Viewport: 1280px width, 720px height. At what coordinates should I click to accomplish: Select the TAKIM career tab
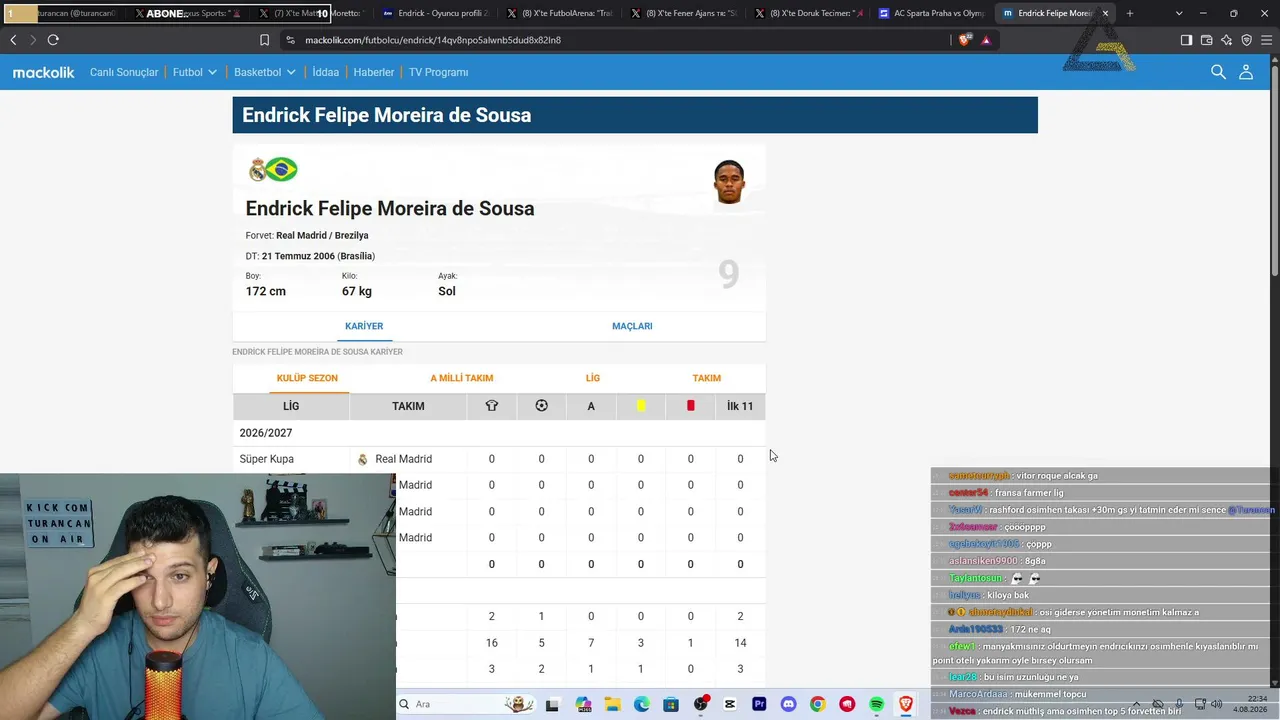coord(707,378)
